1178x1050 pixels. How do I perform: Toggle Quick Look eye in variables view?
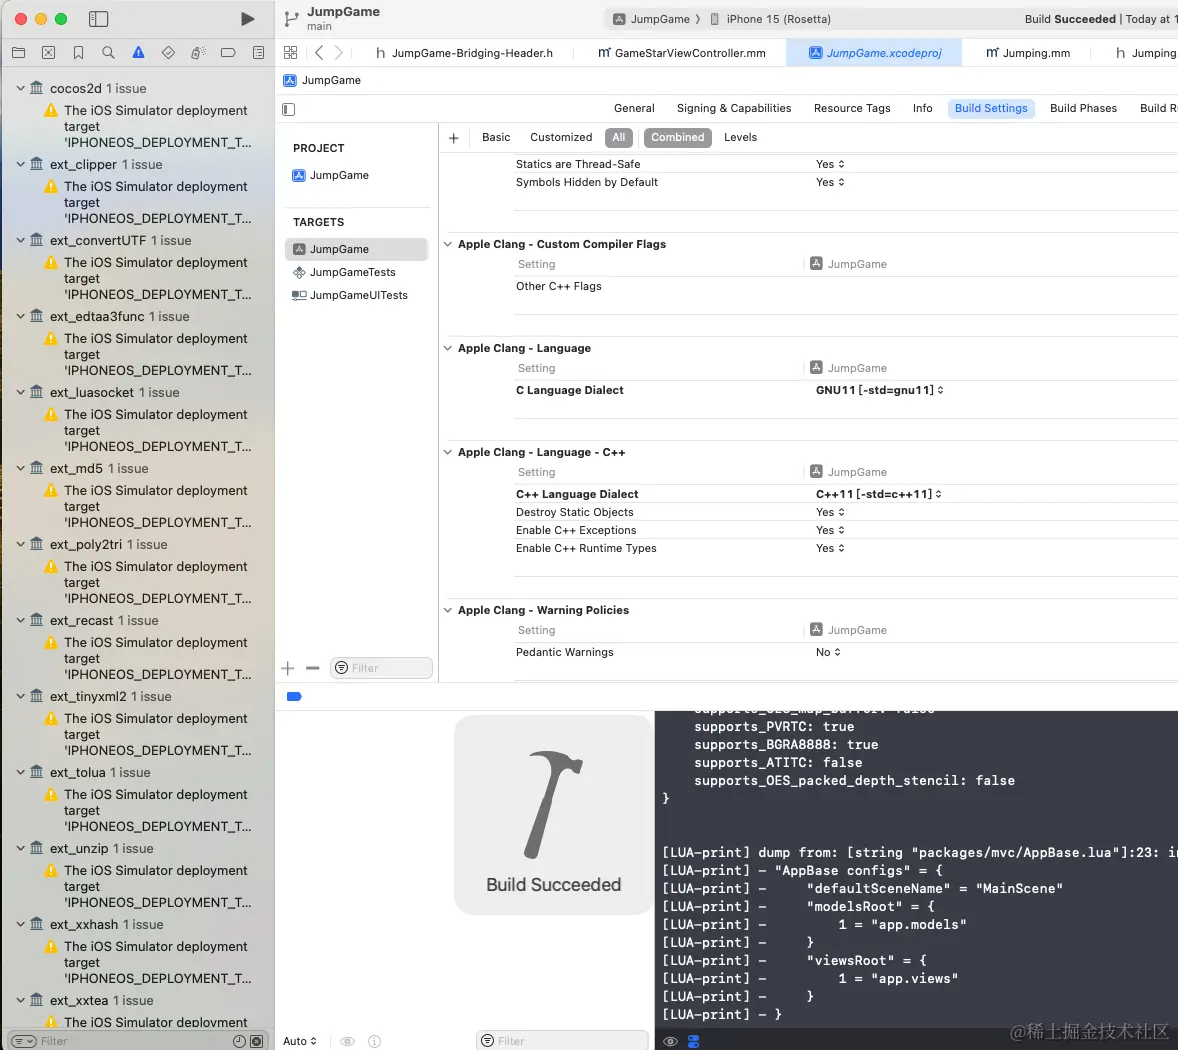(347, 1041)
